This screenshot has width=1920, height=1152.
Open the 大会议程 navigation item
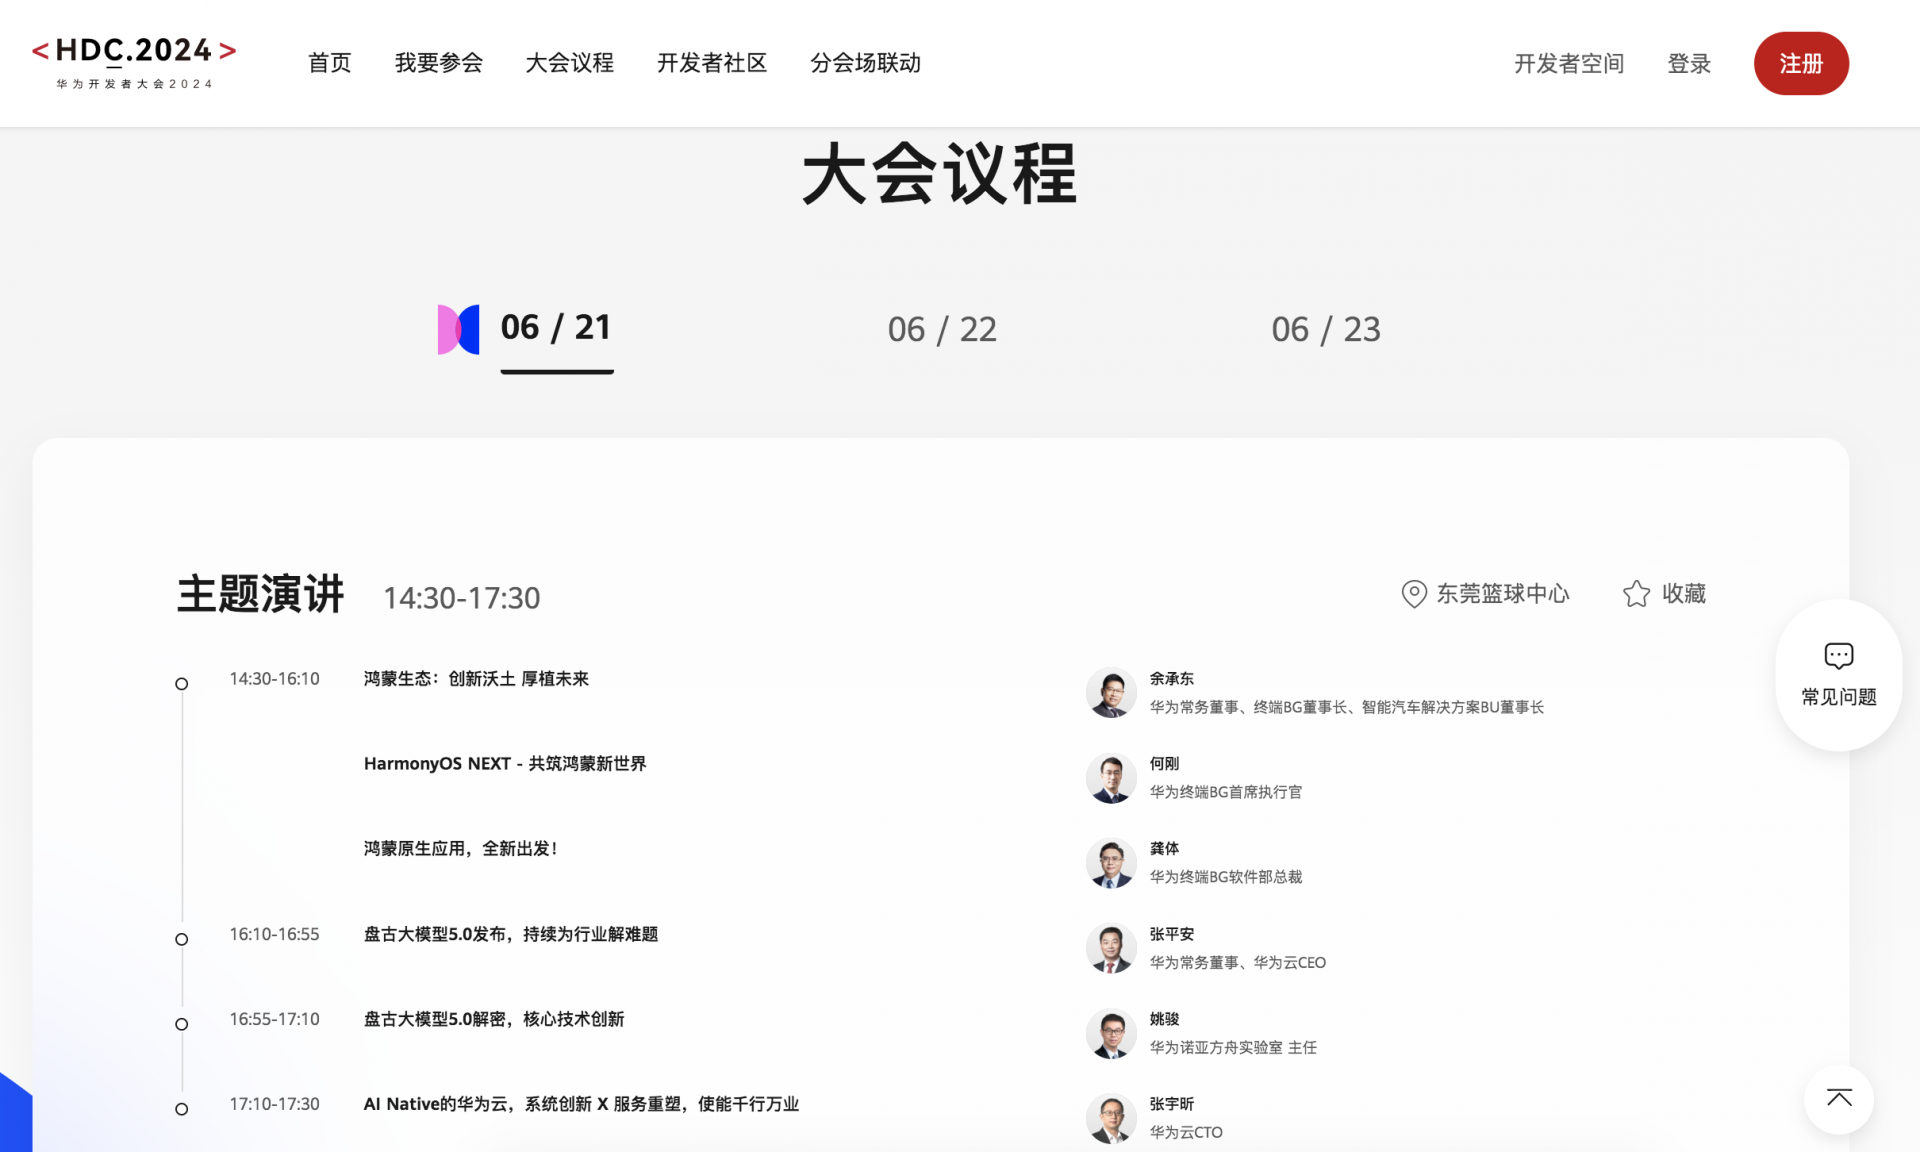coord(569,63)
